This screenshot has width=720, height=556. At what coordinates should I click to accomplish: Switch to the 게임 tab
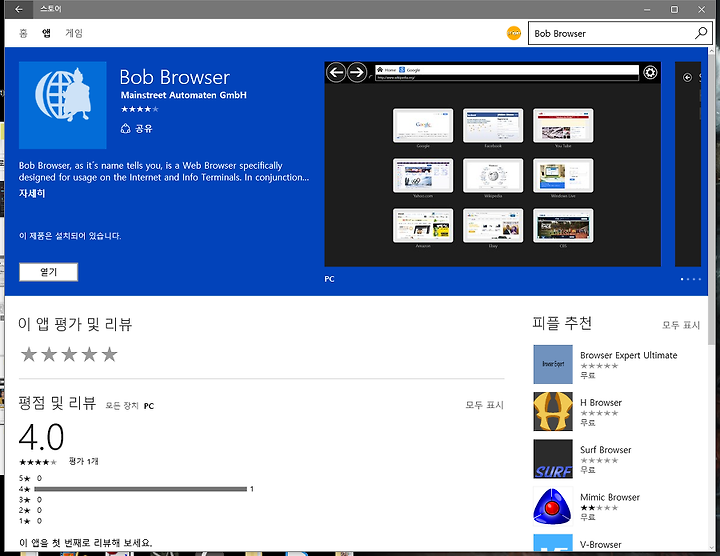click(x=74, y=33)
